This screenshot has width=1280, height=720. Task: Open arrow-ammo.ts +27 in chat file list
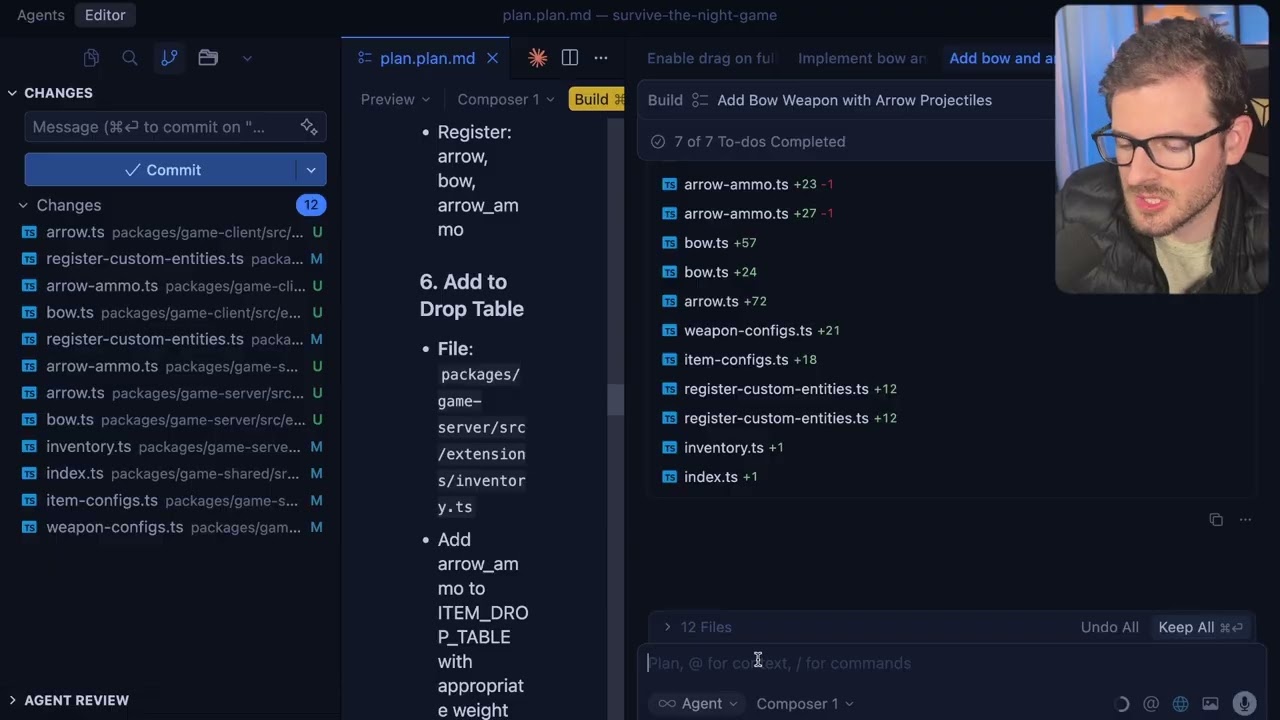(748, 214)
